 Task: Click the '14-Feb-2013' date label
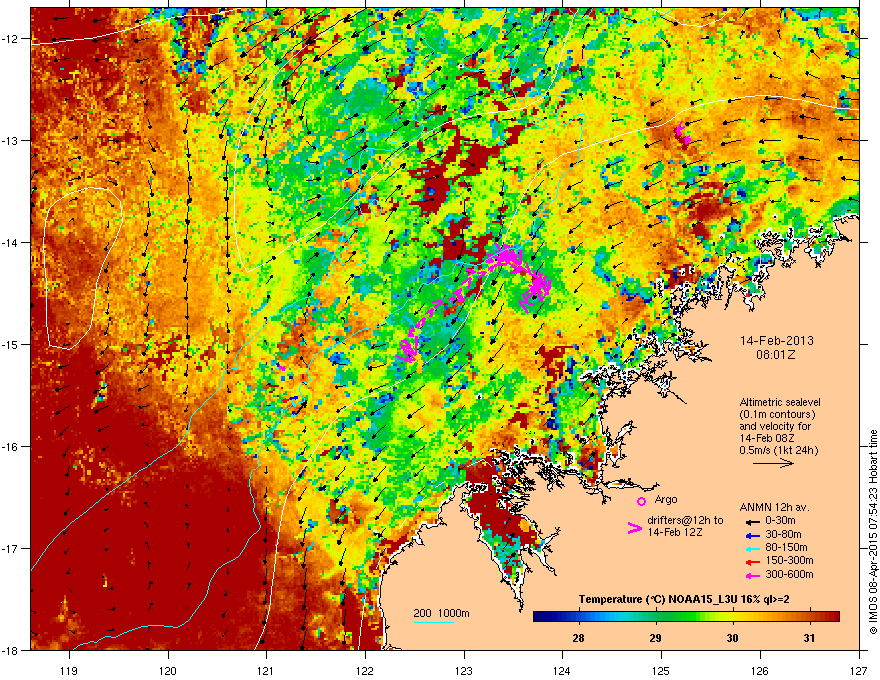click(x=776, y=341)
